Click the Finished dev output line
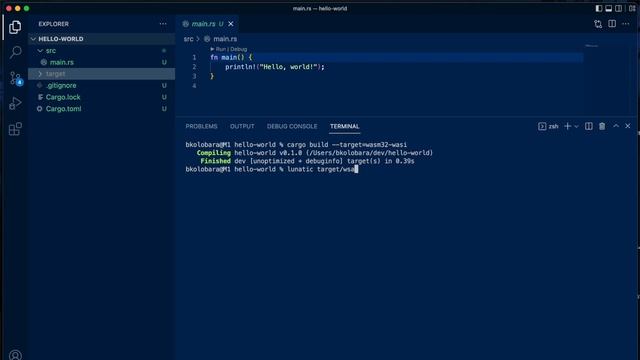 pos(307,161)
